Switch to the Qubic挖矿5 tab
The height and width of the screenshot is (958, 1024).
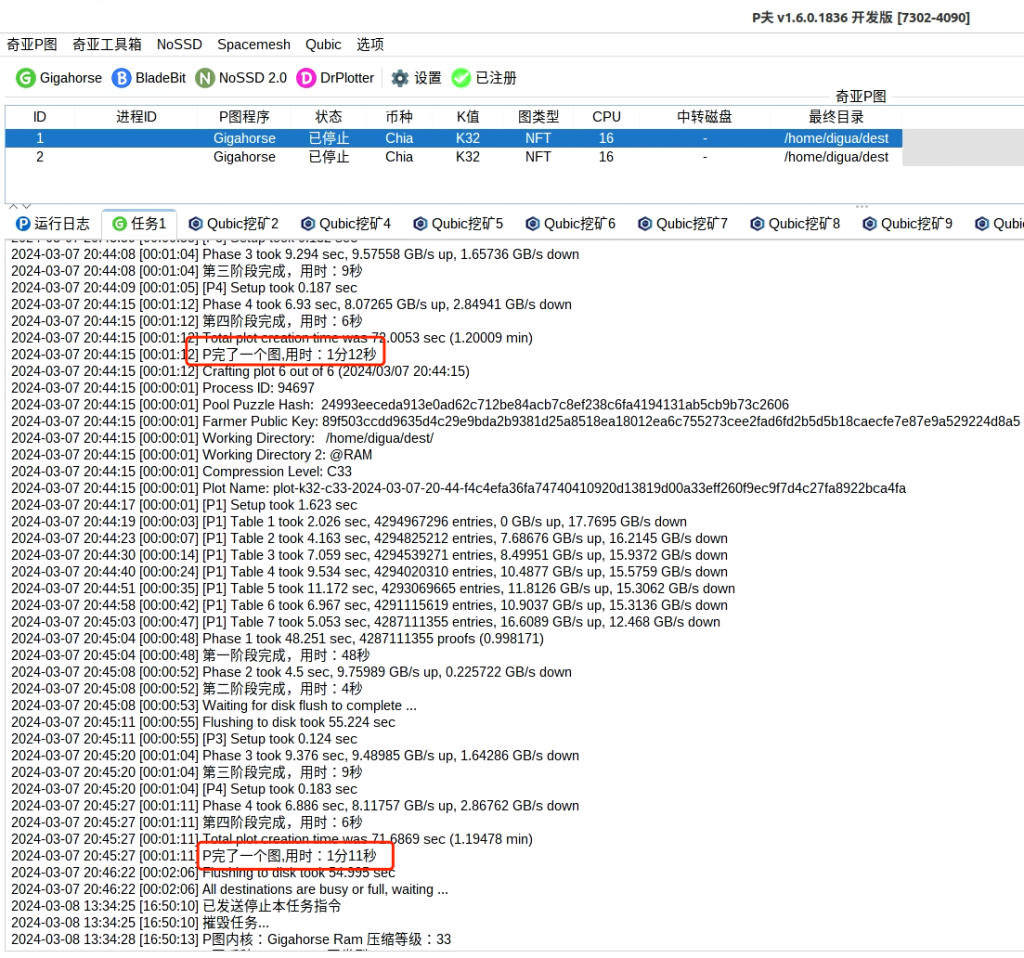point(458,224)
